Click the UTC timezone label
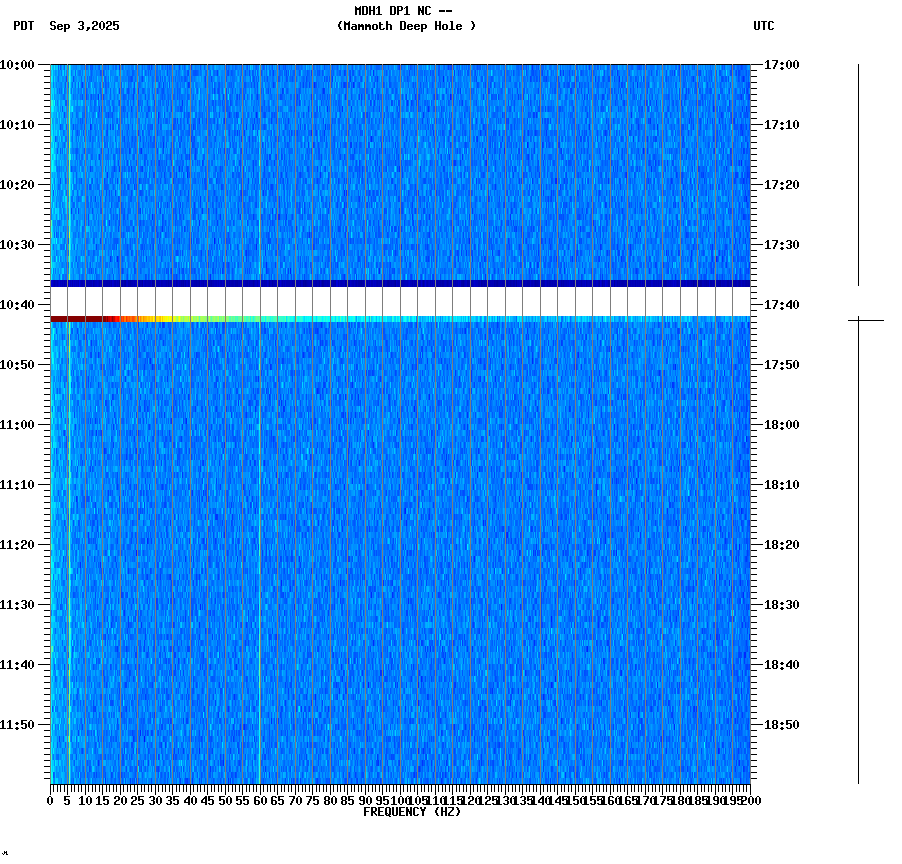 [765, 27]
